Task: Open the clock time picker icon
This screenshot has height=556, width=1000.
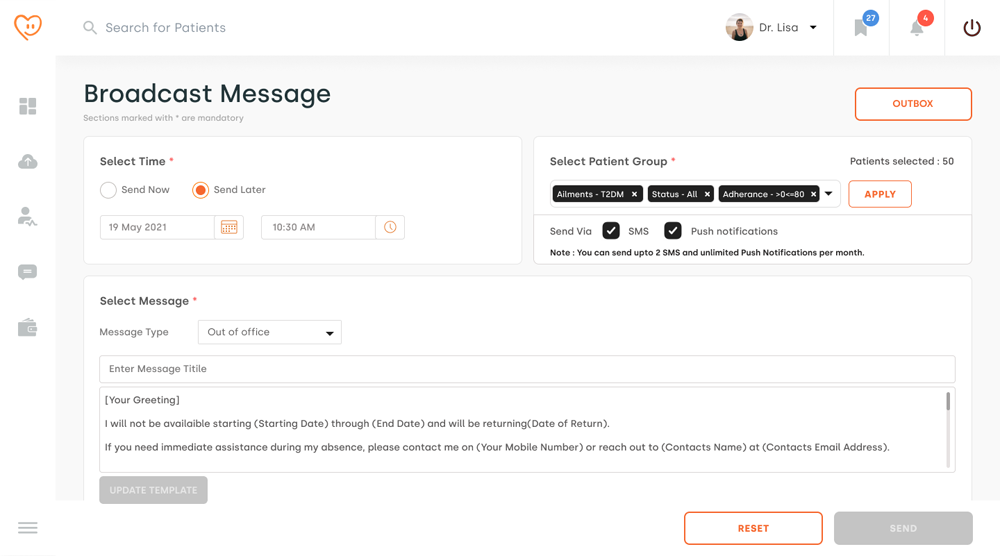Action: pos(390,227)
